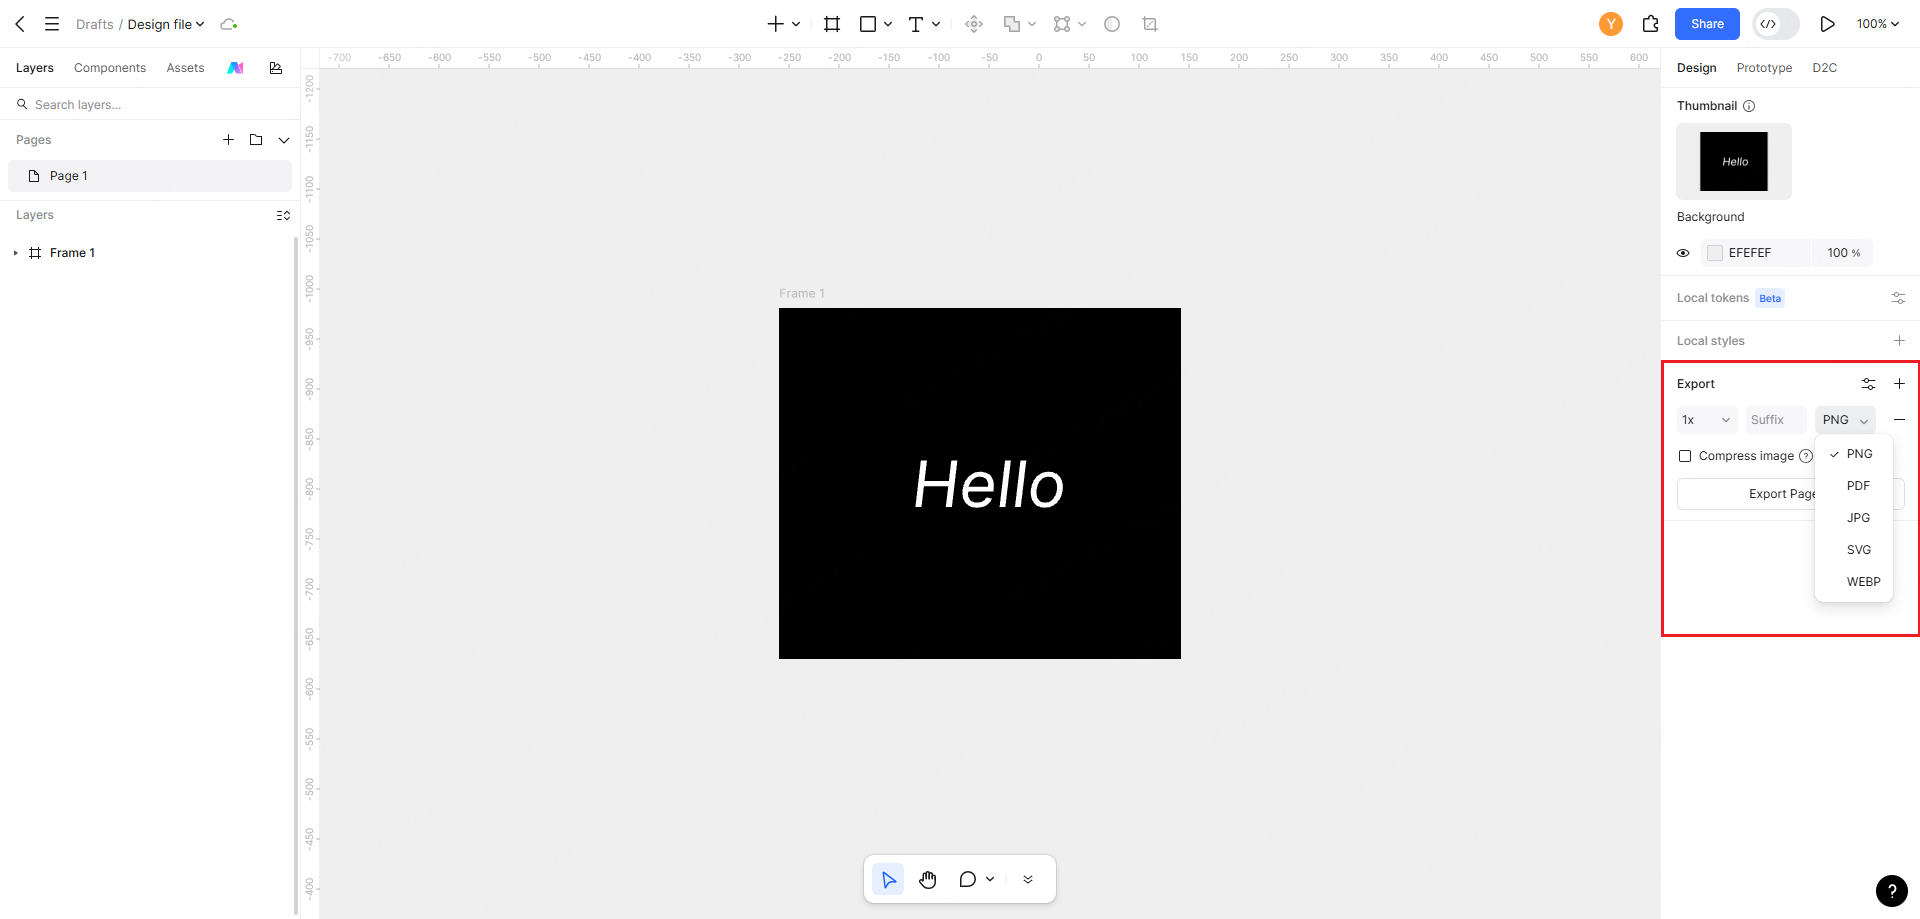Select the Frame tool

pyautogui.click(x=832, y=24)
